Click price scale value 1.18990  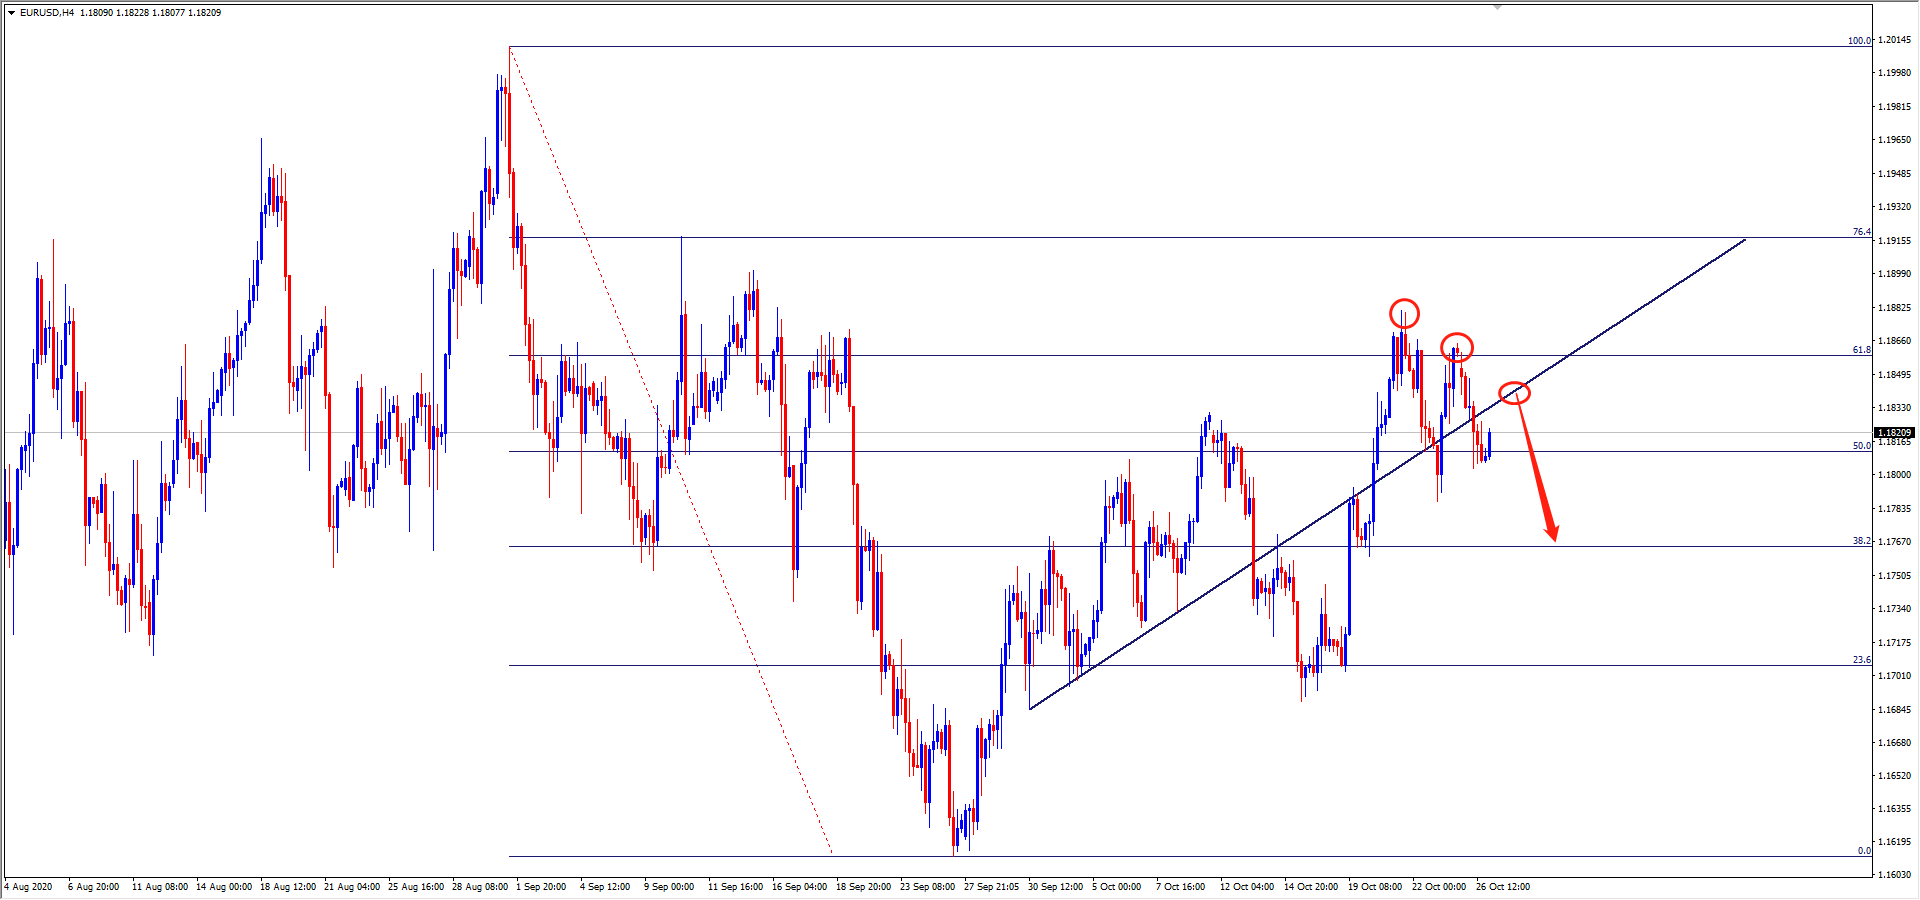pyautogui.click(x=1895, y=274)
